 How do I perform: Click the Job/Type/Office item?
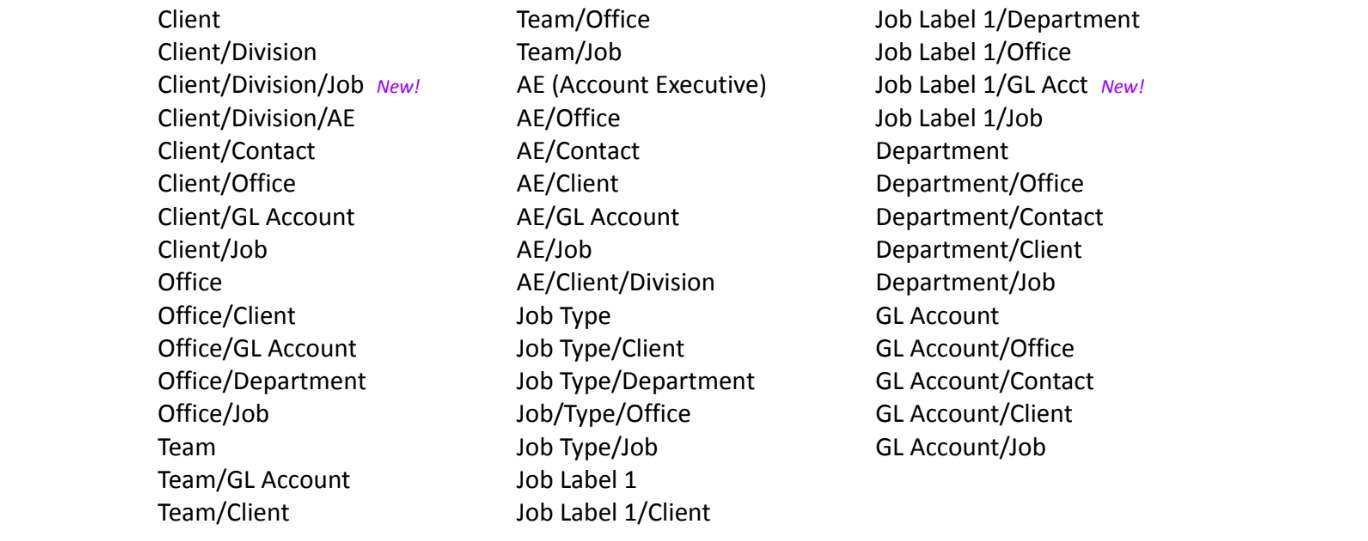[604, 414]
